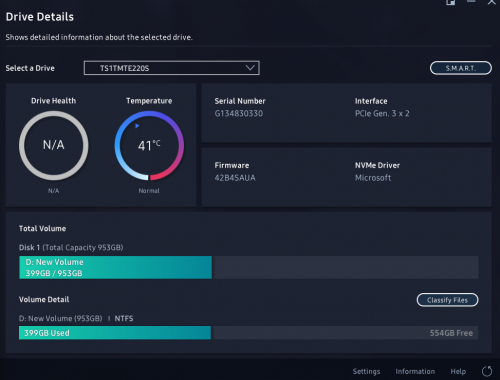
Task: Click the 41°C temperature gauge
Action: tap(149, 146)
